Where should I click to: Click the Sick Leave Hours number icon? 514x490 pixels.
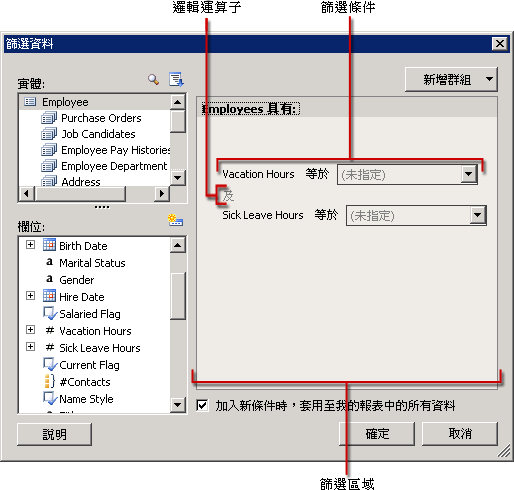(50, 347)
